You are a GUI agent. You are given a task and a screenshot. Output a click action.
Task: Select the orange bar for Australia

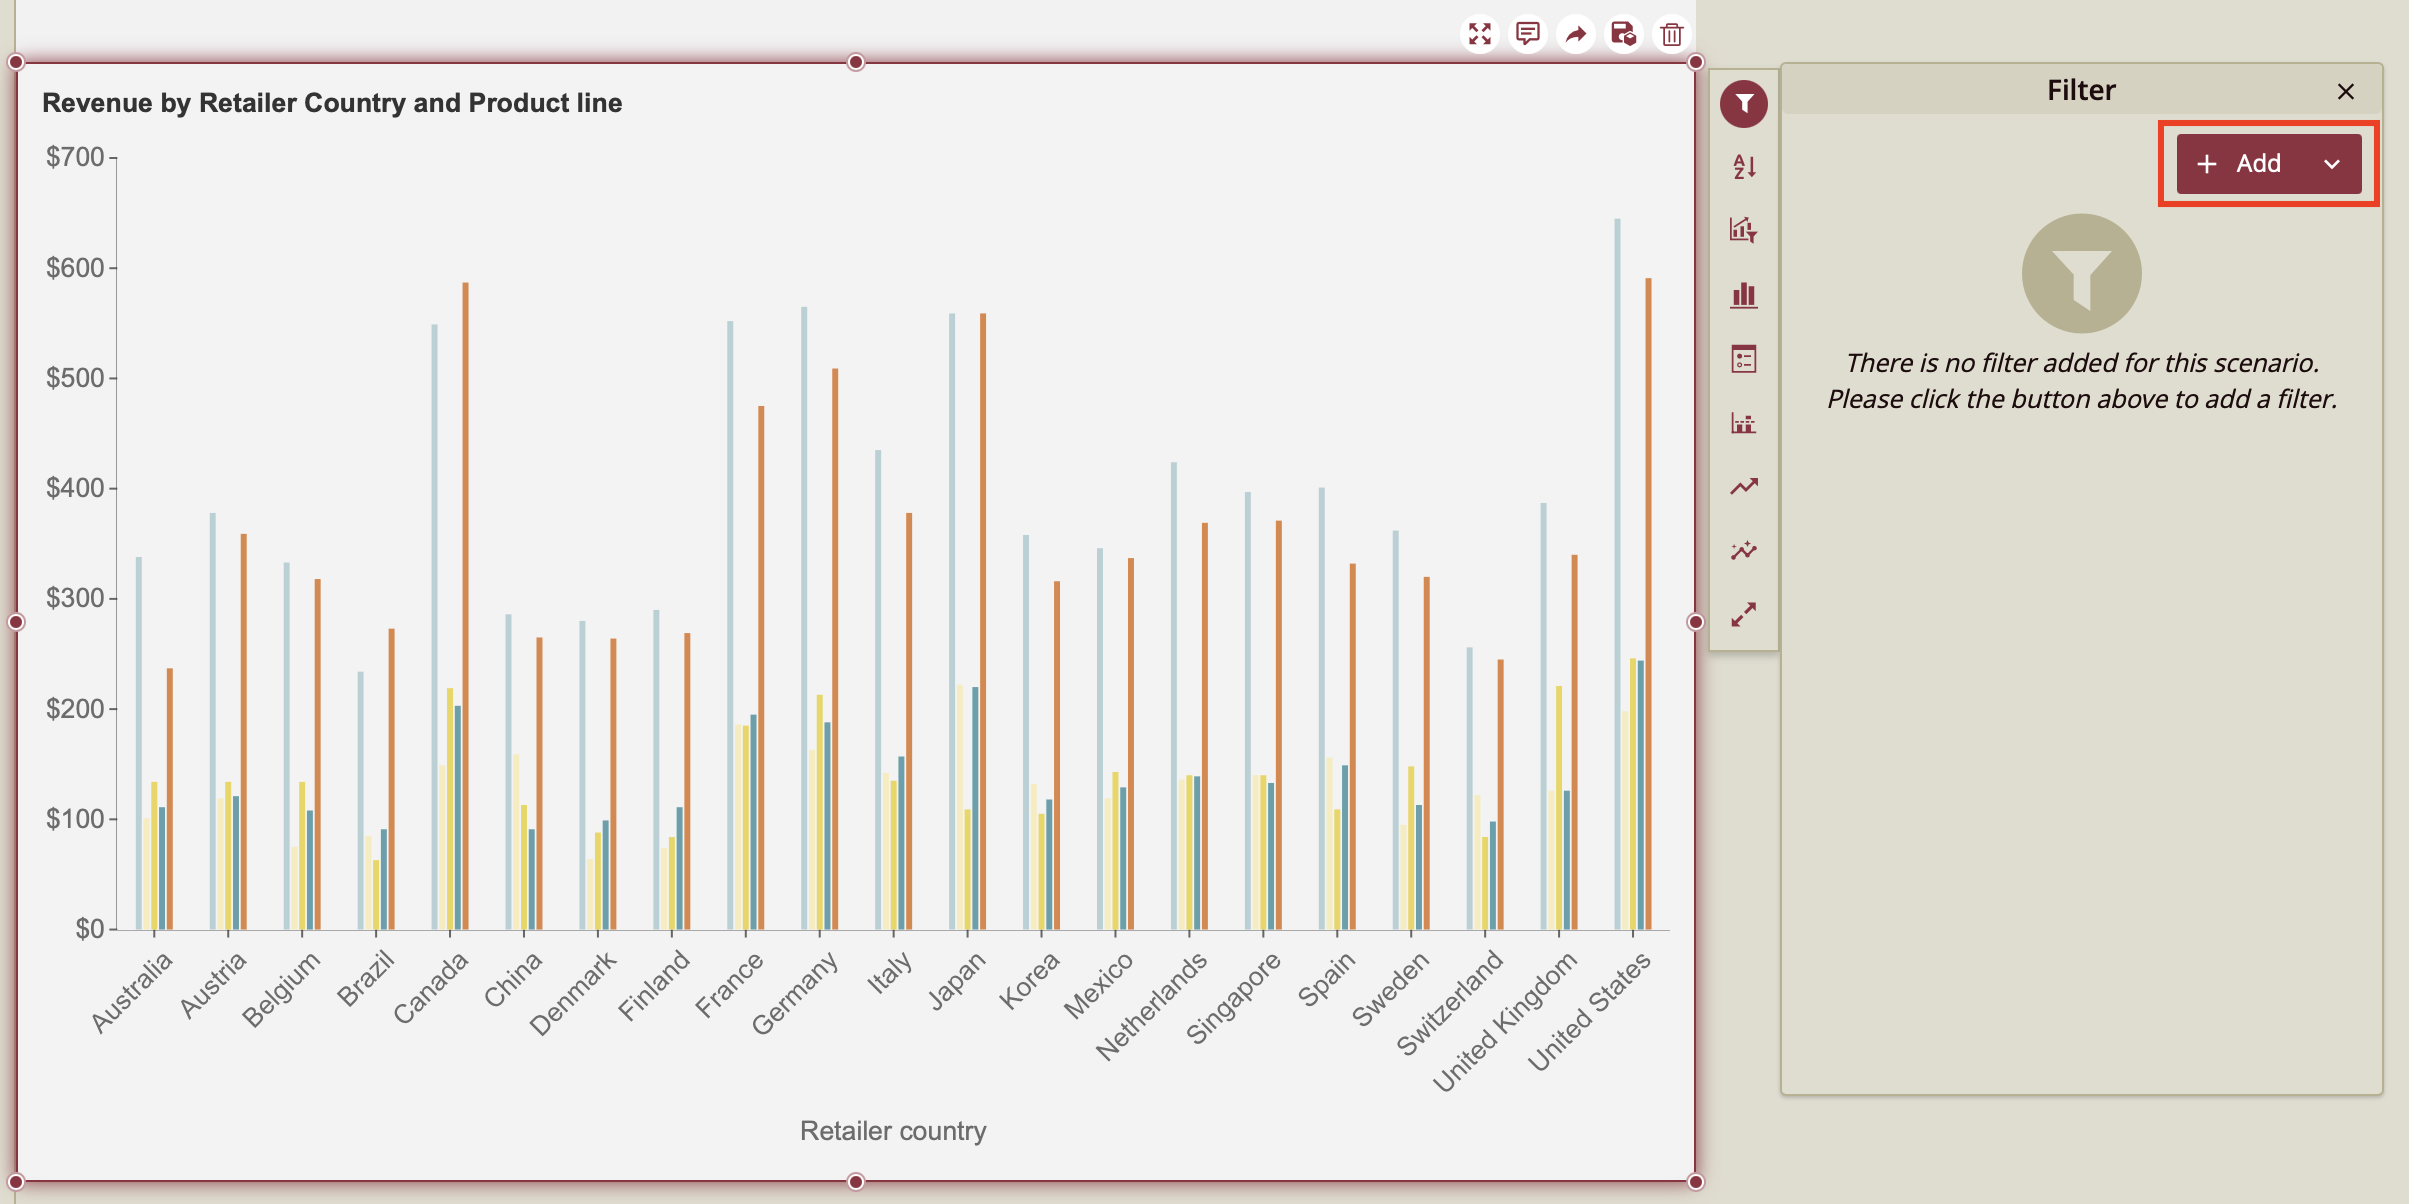click(x=170, y=798)
